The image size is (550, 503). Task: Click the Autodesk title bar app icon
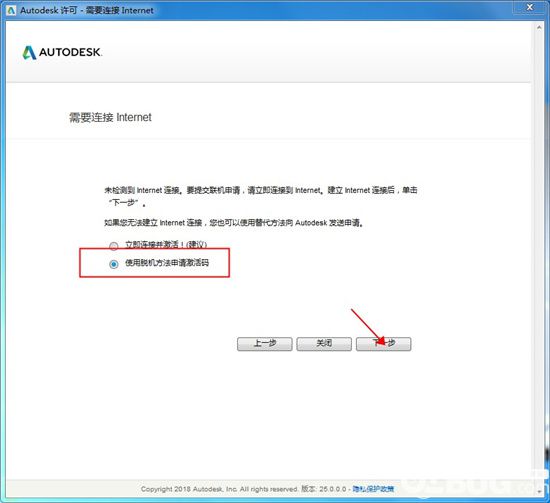pyautogui.click(x=11, y=10)
